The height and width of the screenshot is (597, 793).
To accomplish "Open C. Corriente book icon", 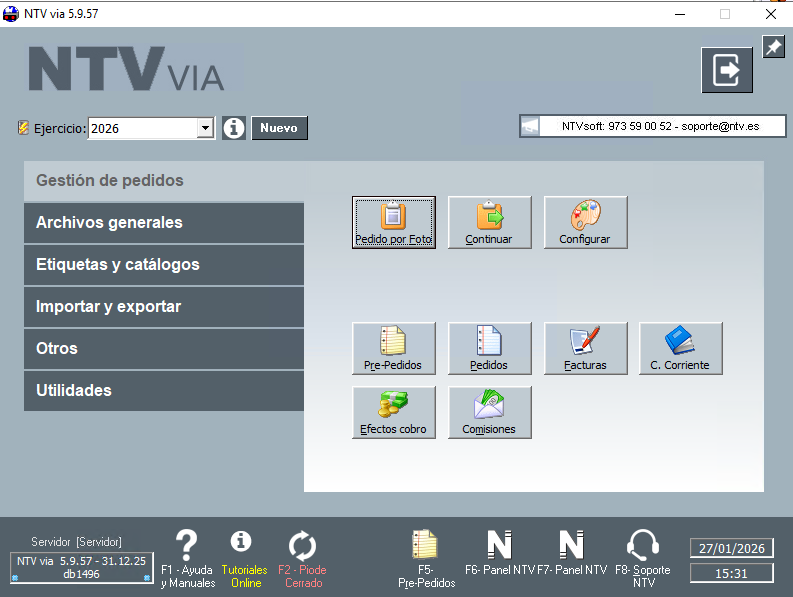I will (x=680, y=348).
